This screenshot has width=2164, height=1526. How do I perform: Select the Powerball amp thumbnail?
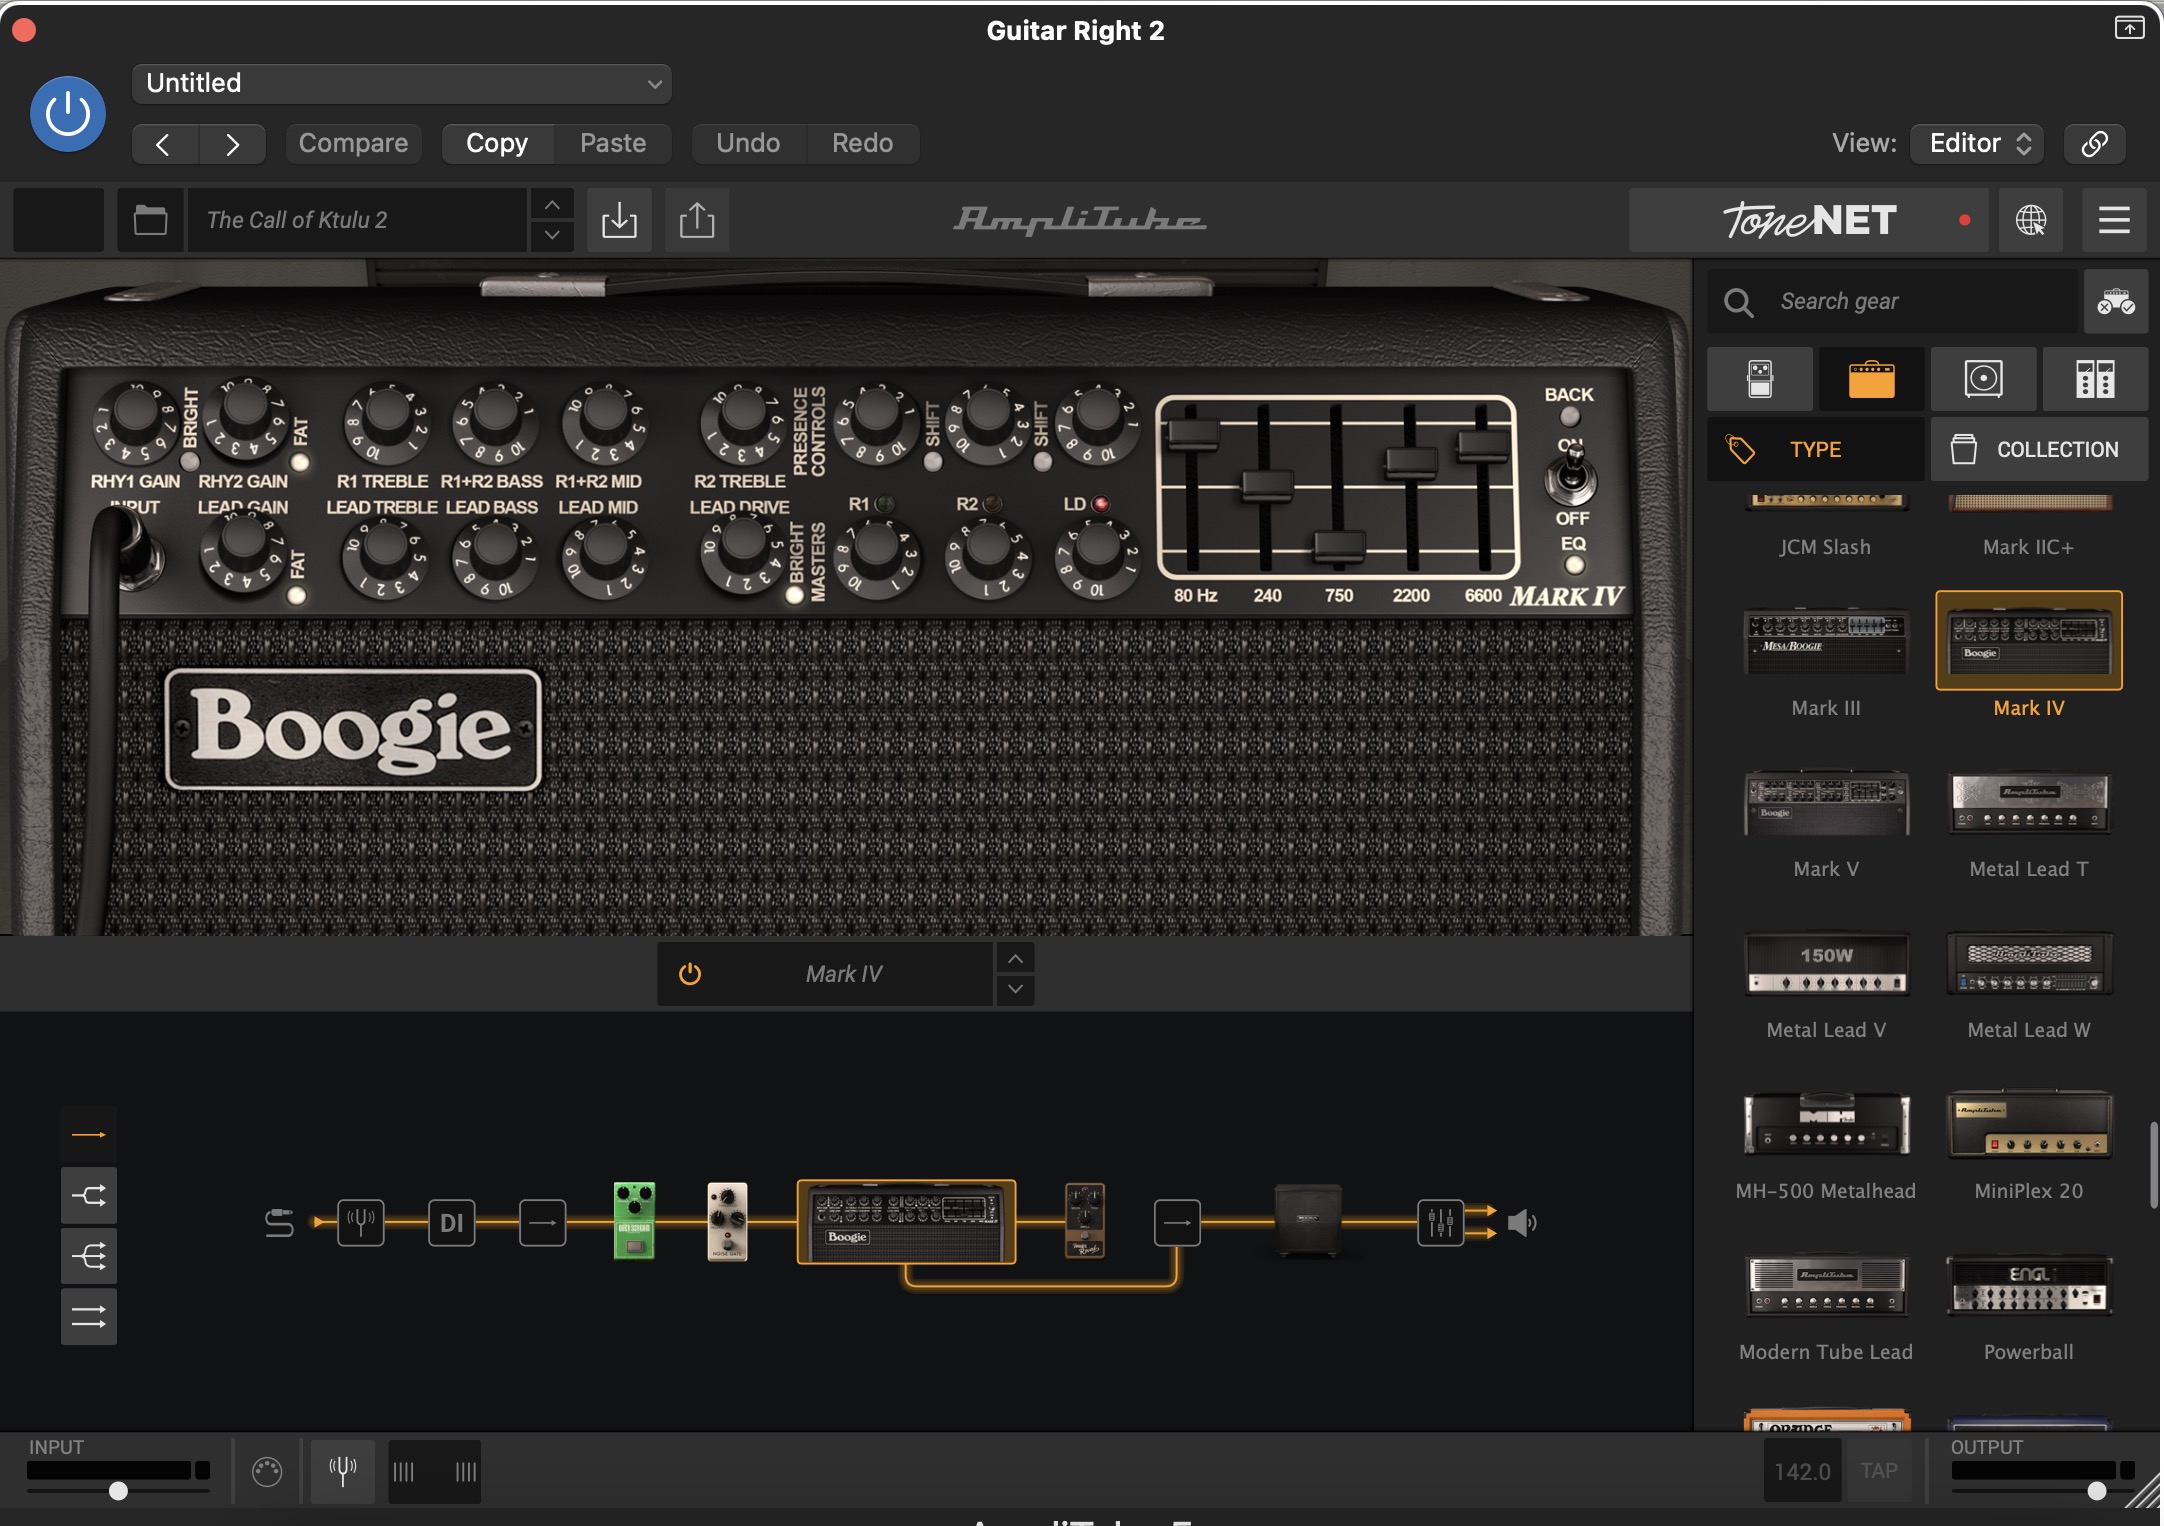(x=2029, y=1286)
